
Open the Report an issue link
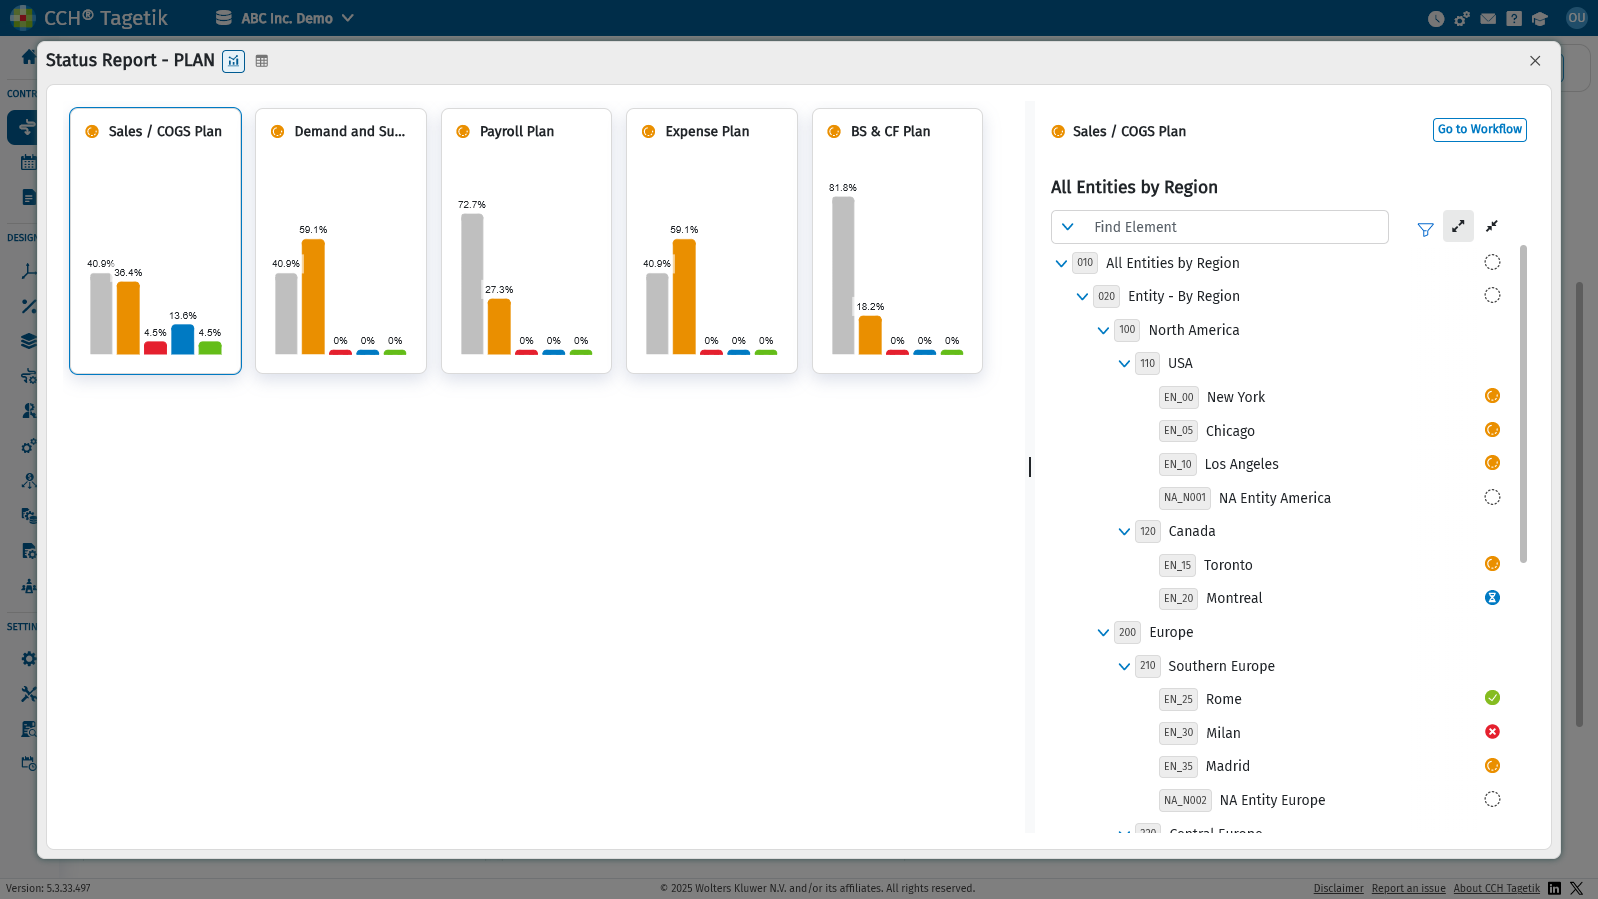1408,888
